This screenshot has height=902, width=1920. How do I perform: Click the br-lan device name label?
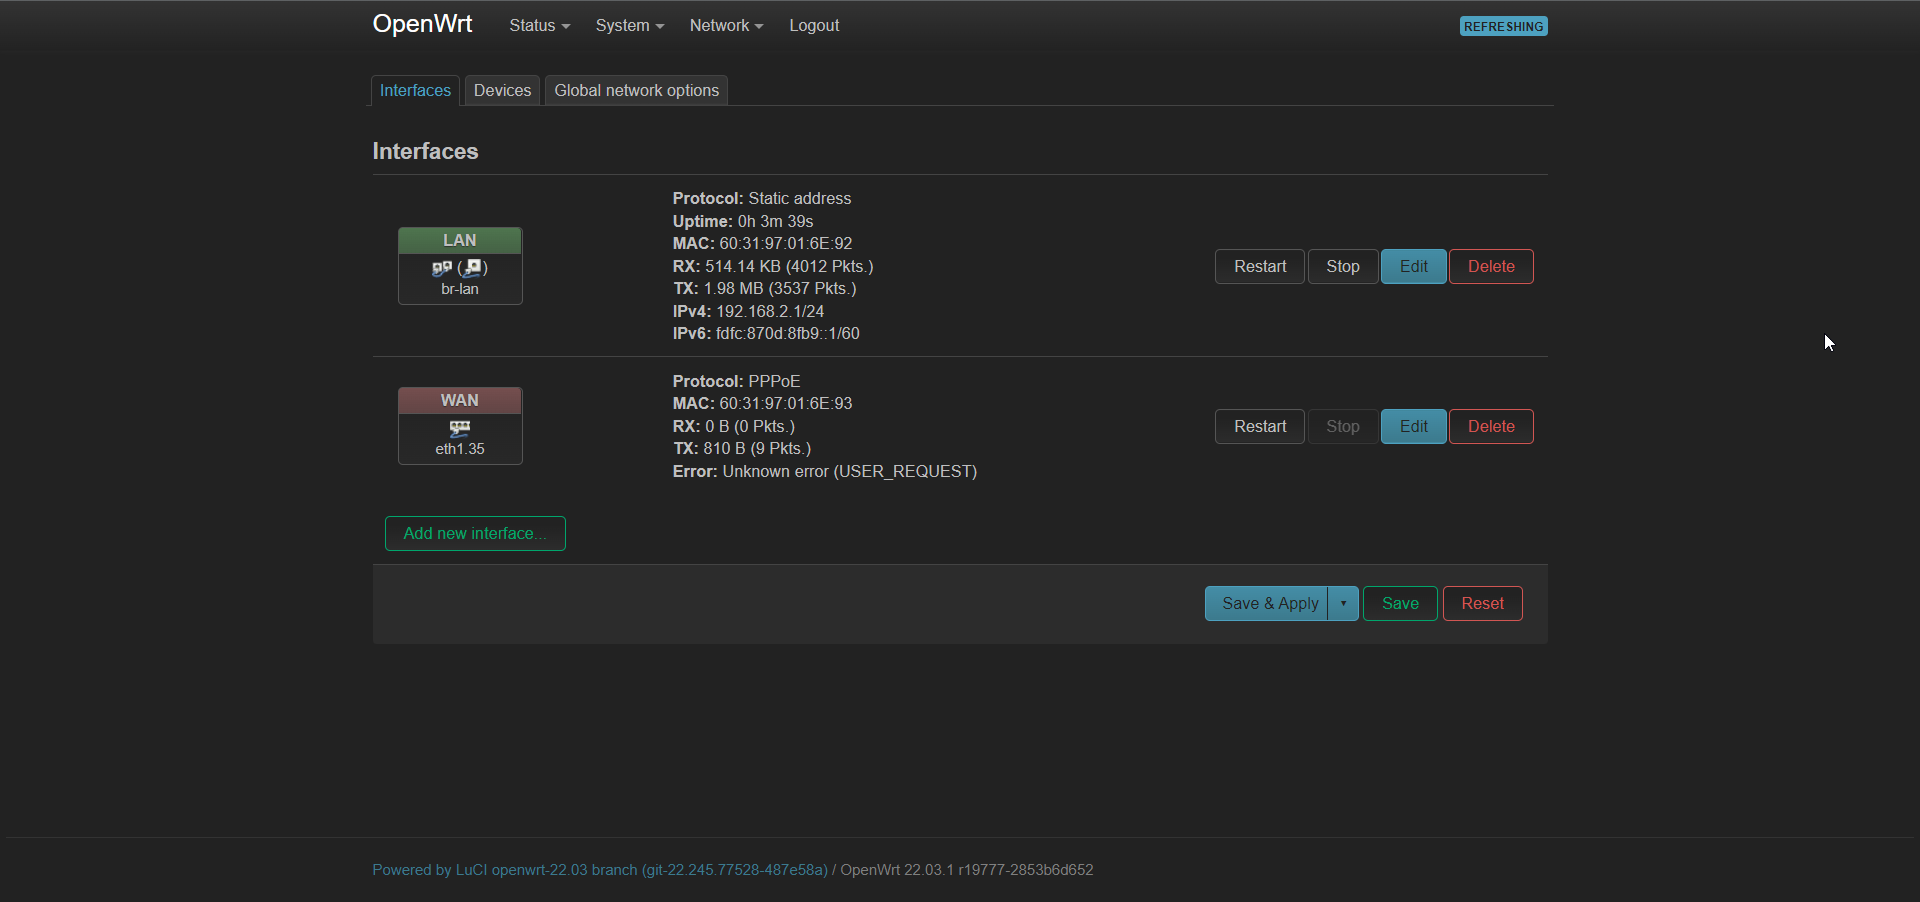[460, 289]
